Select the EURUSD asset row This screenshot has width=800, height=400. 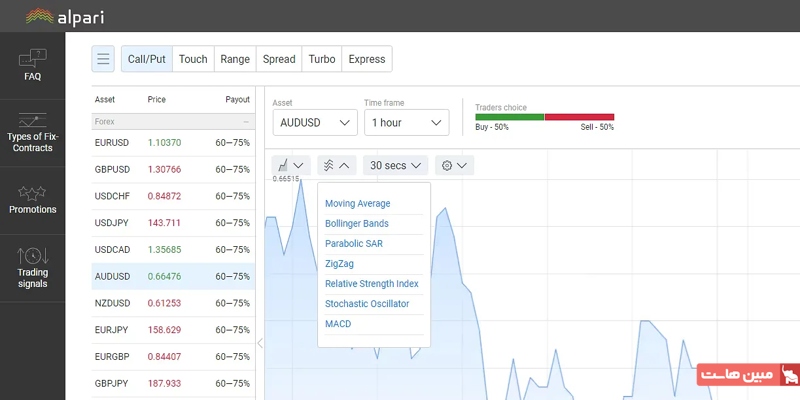(x=173, y=143)
